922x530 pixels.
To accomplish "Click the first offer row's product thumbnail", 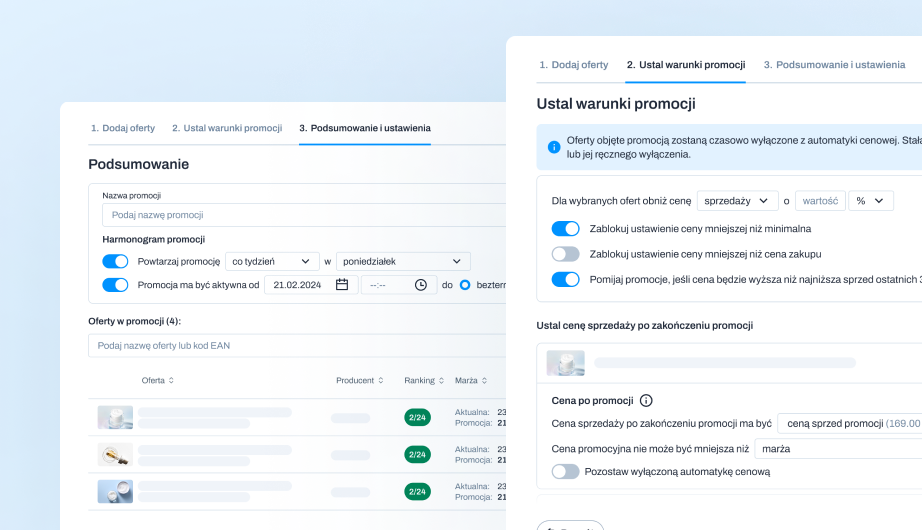I will click(115, 417).
